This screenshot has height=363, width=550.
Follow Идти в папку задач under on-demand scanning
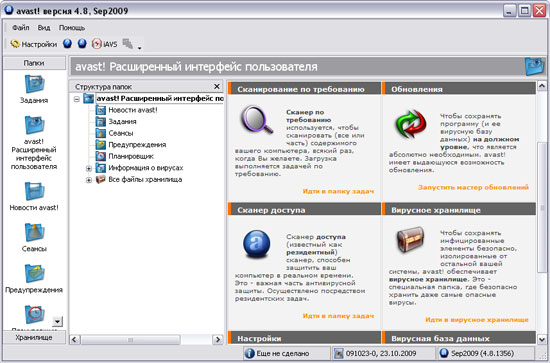coord(338,191)
